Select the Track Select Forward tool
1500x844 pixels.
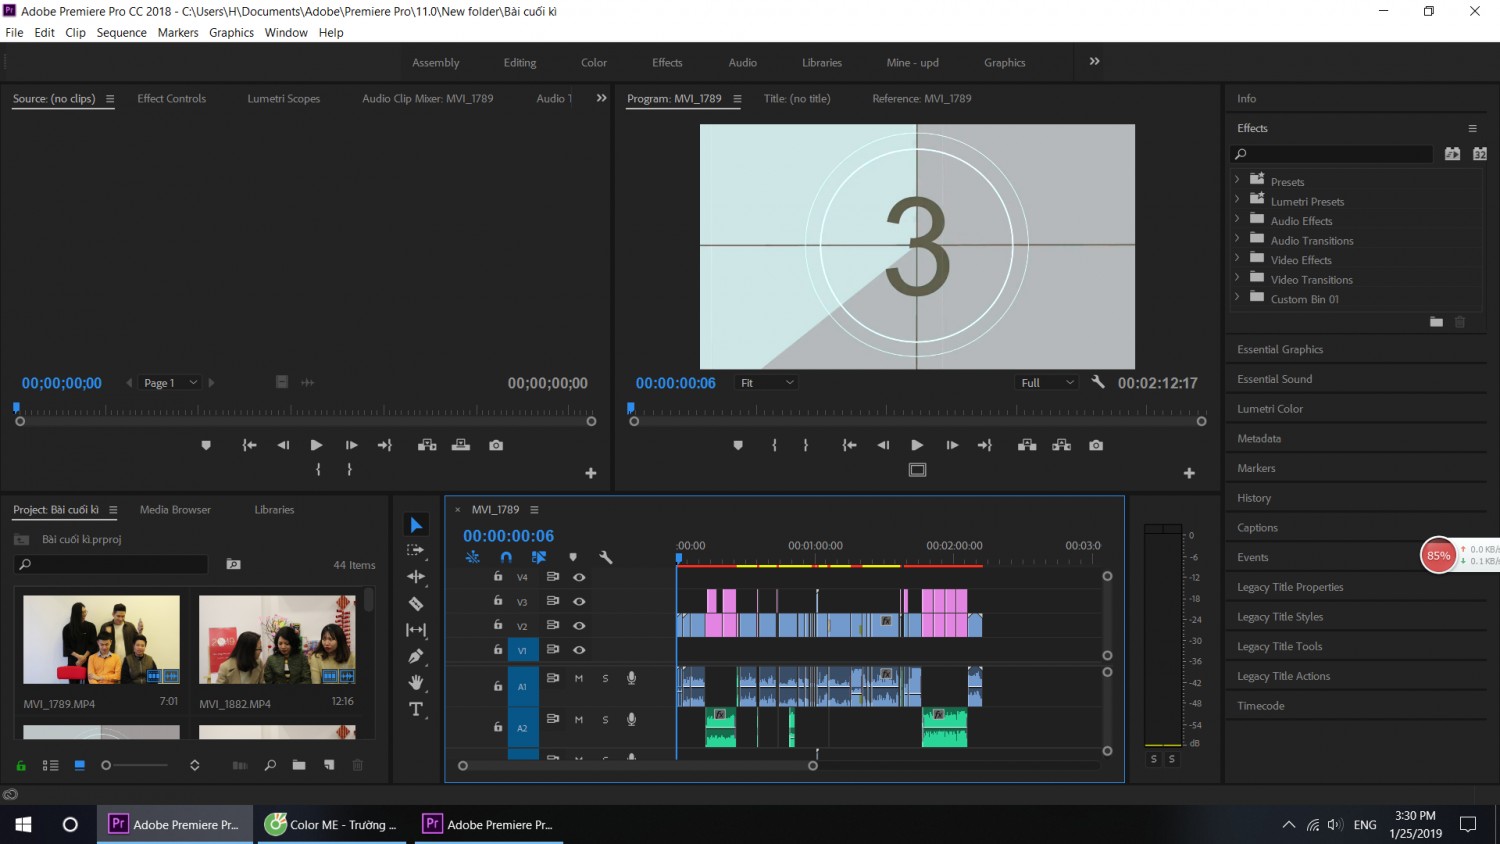[x=416, y=550]
